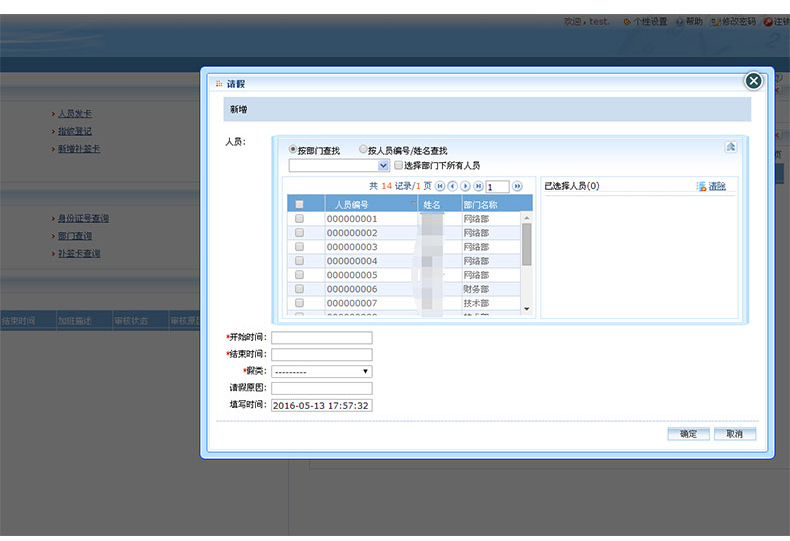
Task: Click the first page pagination icon
Action: point(440,186)
